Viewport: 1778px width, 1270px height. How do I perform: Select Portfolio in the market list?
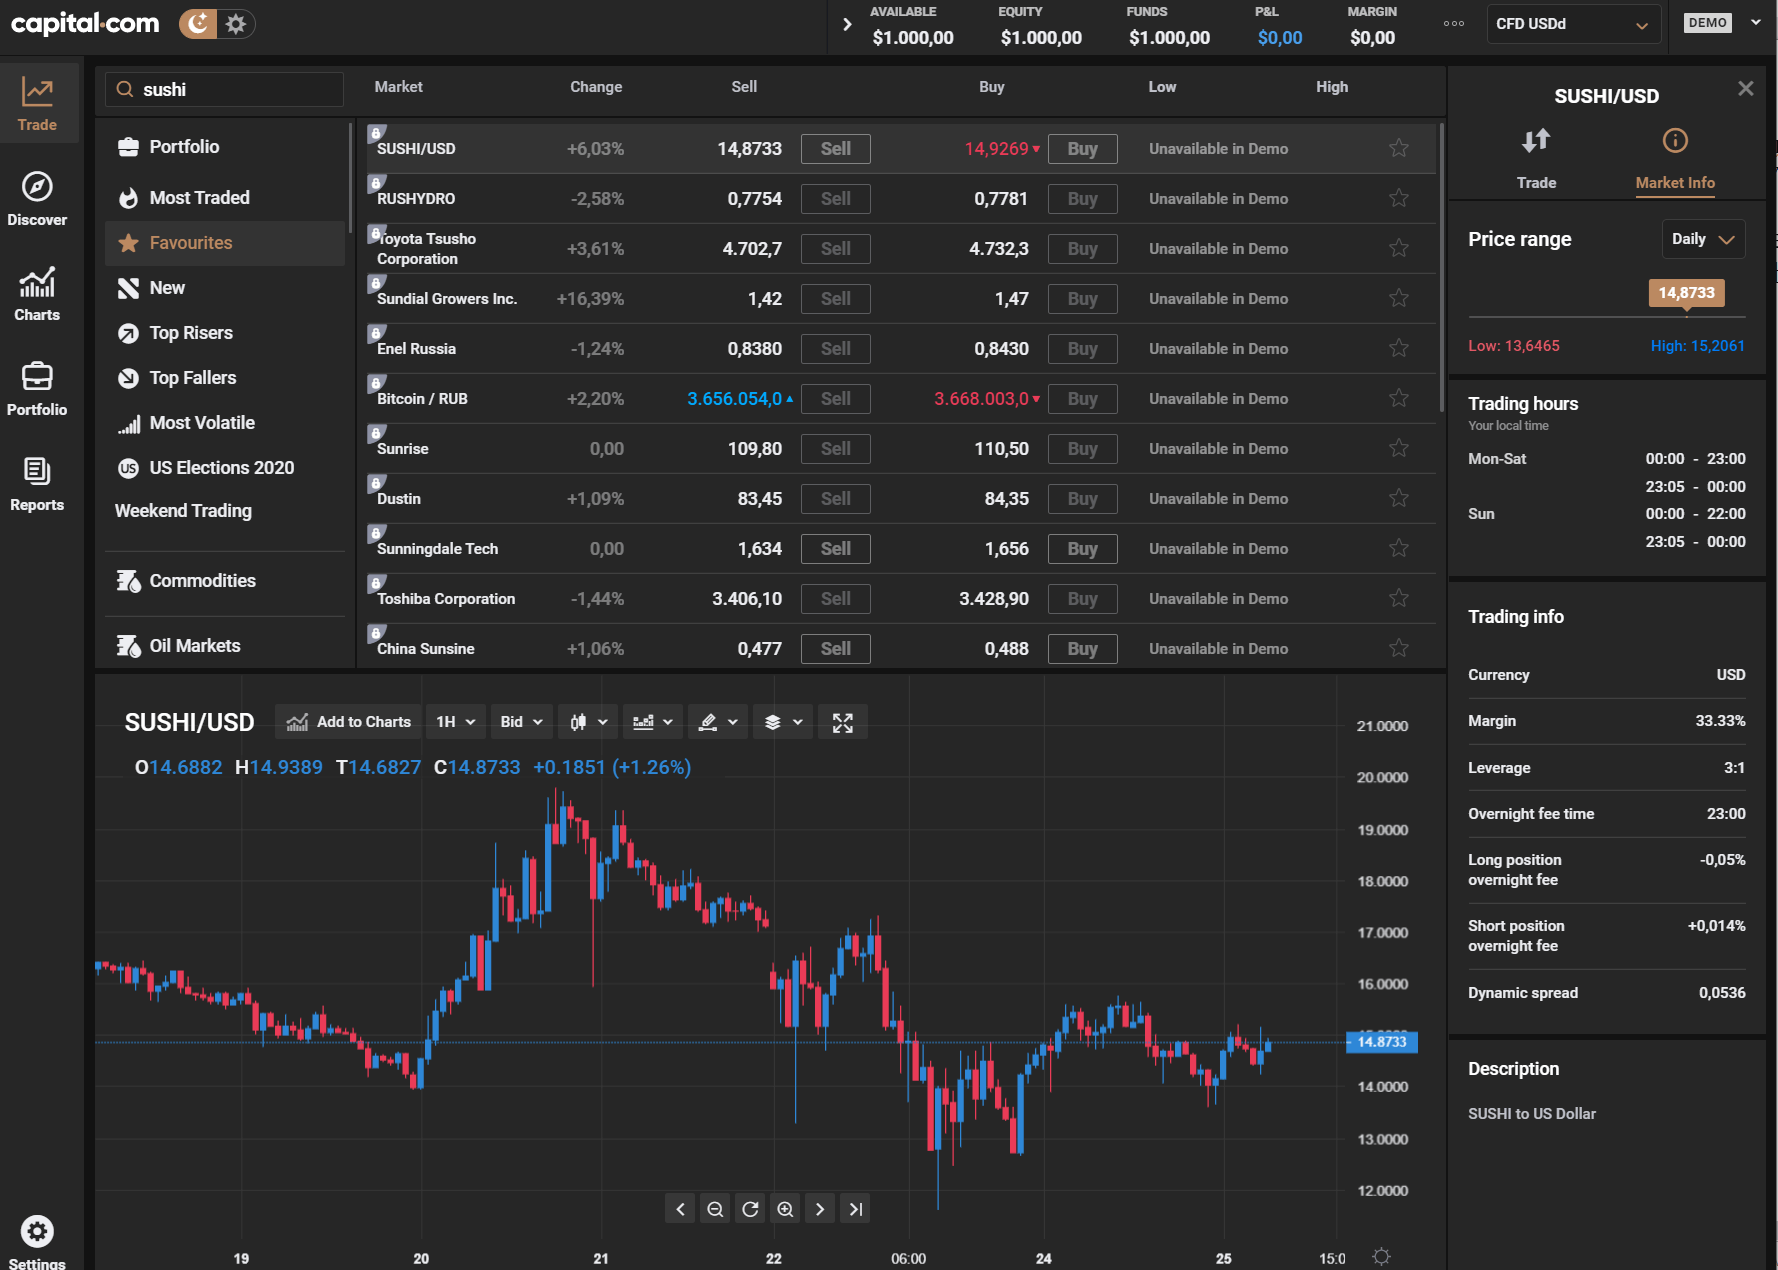[225, 147]
